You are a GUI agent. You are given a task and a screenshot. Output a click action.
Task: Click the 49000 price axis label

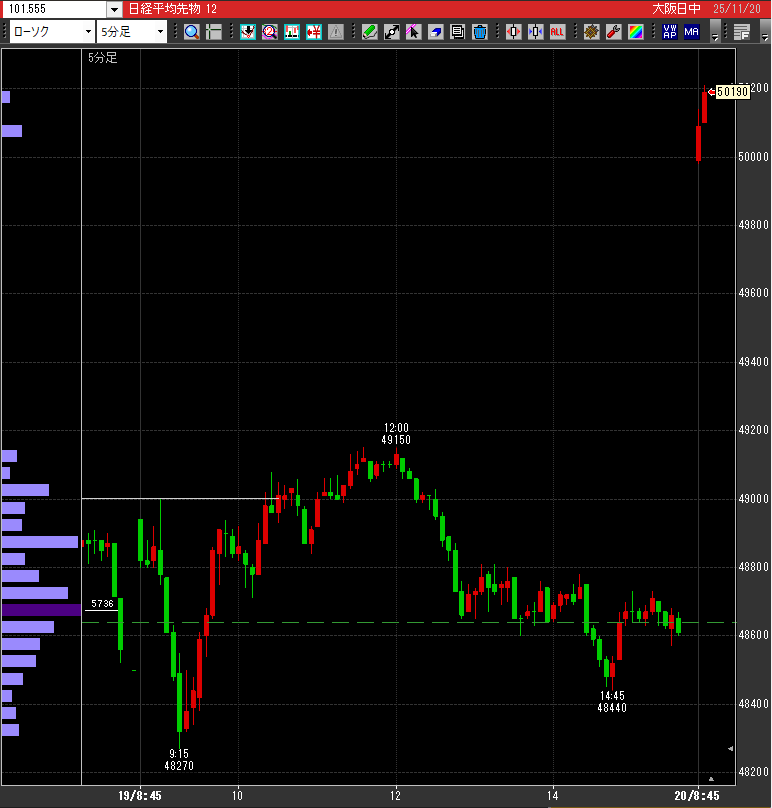753,499
